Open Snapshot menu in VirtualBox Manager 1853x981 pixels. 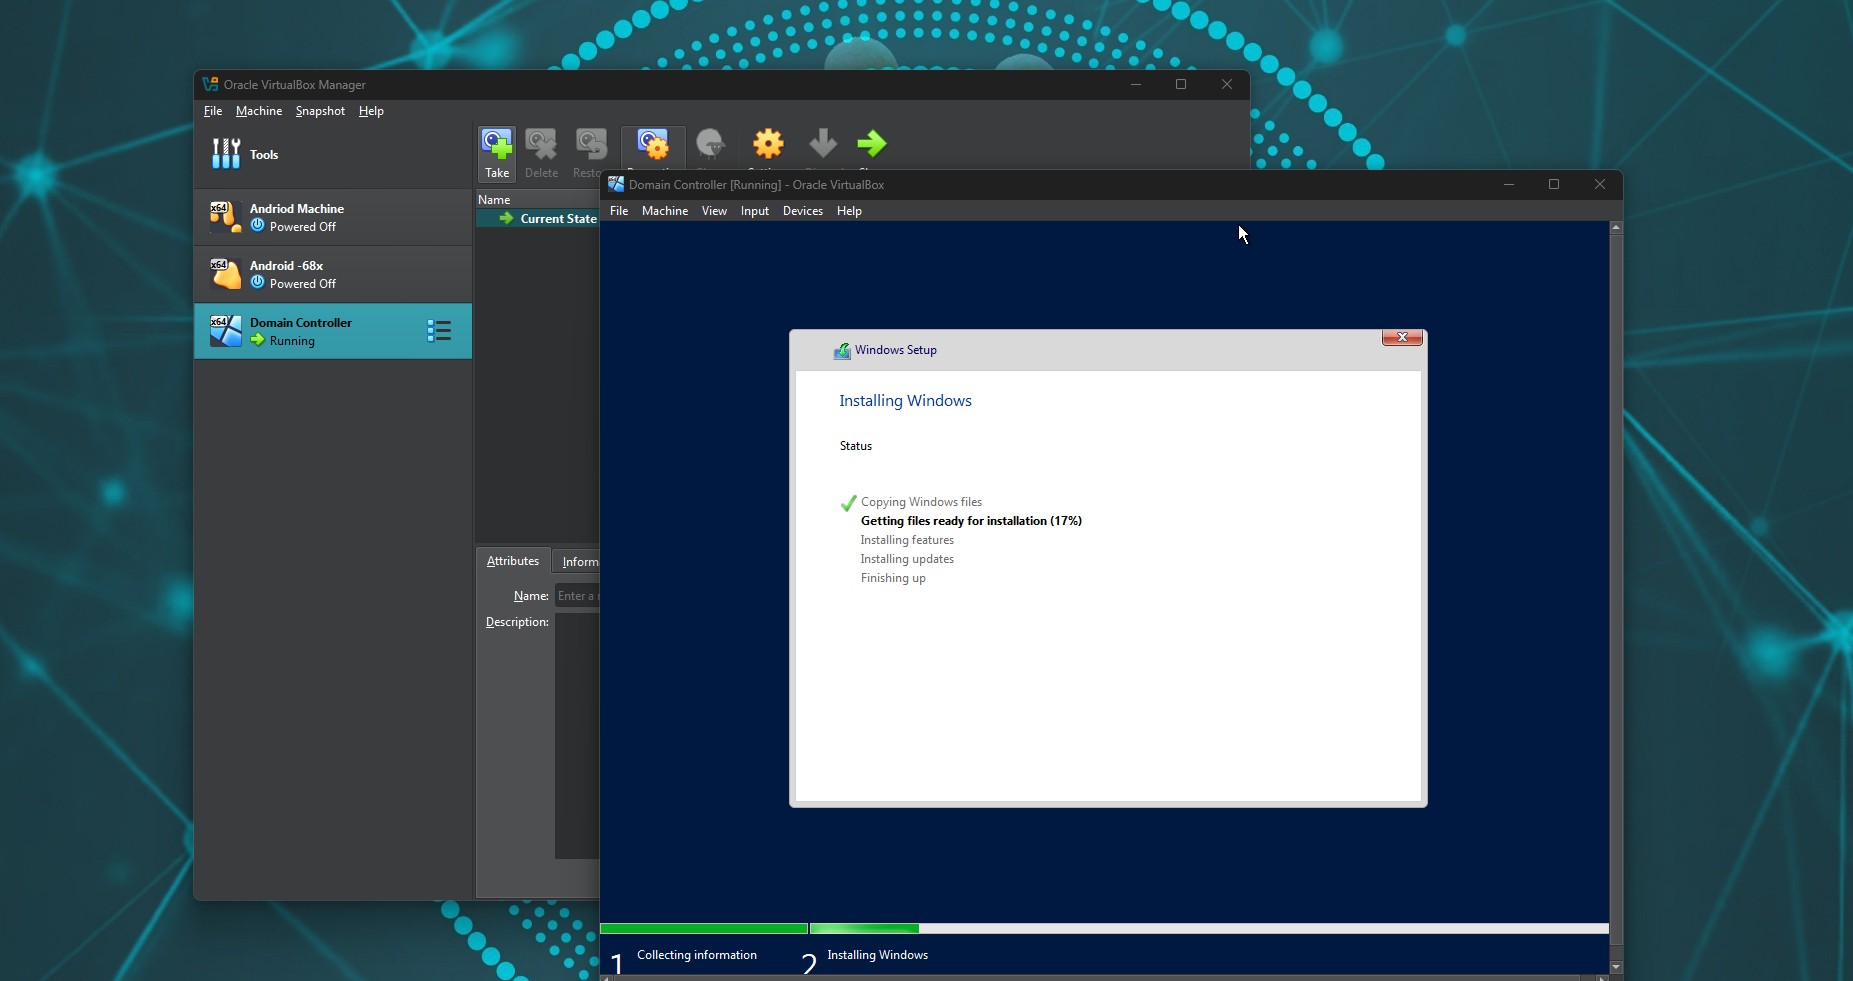pyautogui.click(x=320, y=111)
